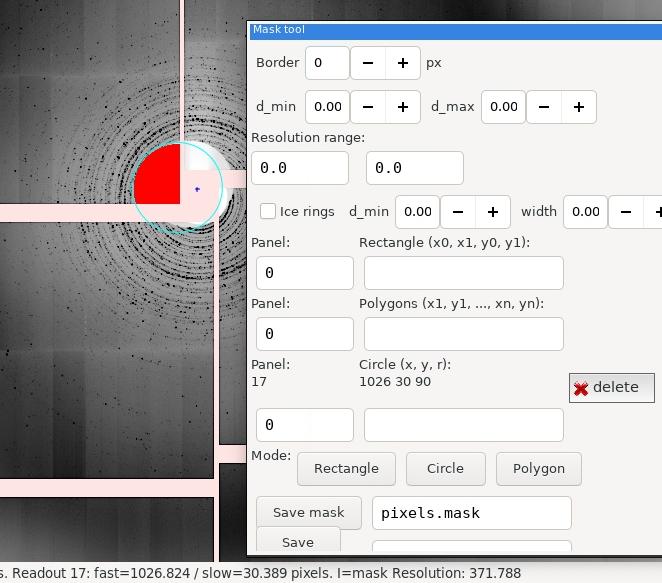Focus the Rectangle coordinates input field
The image size is (662, 583).
tap(464, 273)
